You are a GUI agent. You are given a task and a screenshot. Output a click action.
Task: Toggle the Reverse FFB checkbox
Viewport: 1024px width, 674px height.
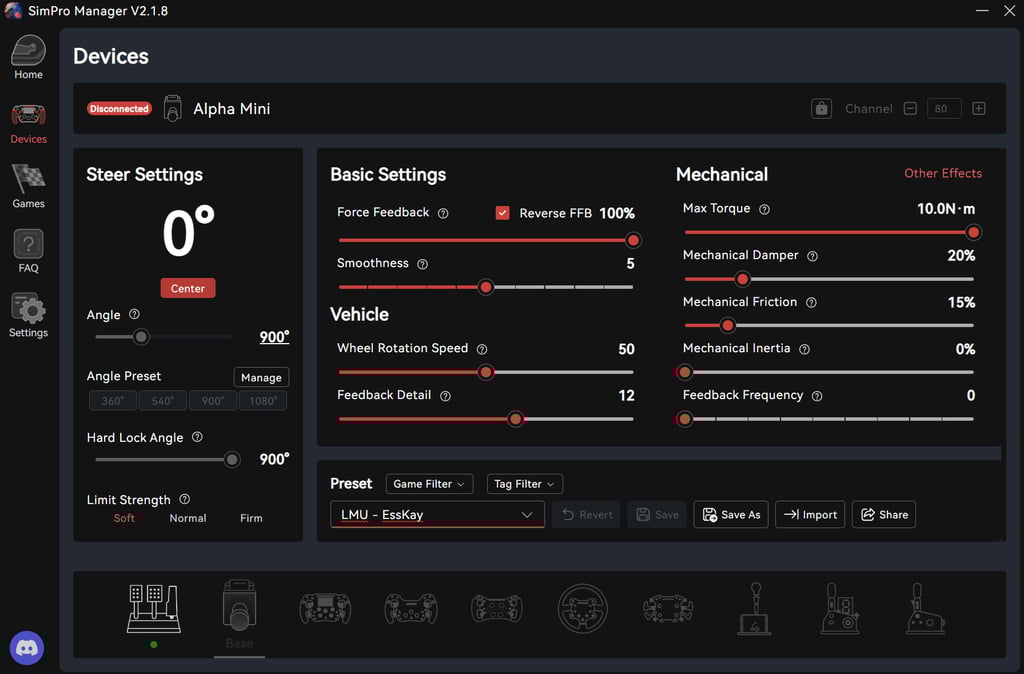pos(502,213)
